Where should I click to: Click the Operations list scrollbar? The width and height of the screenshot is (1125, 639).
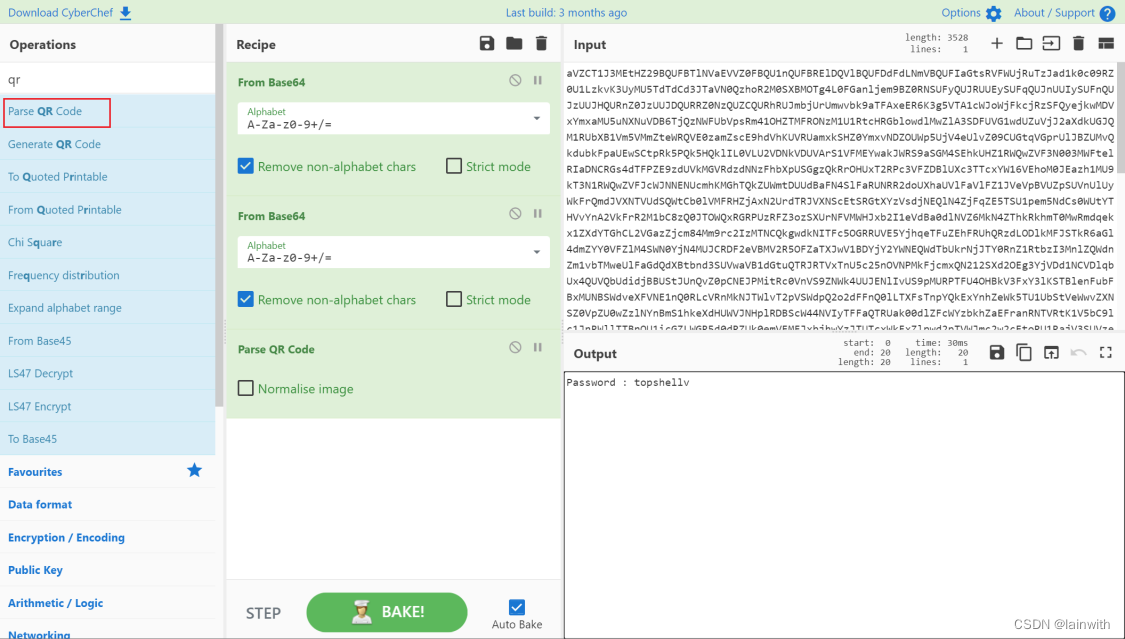click(x=220, y=215)
